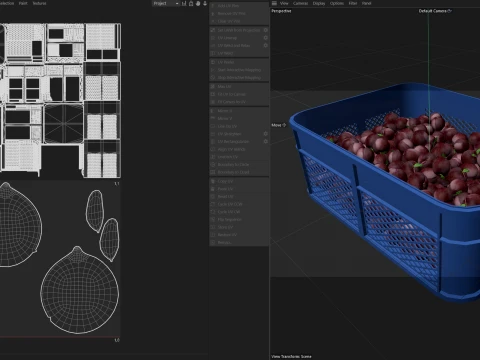Click the Cycle UV CCW icon
The image size is (480, 360).
tap(213, 204)
